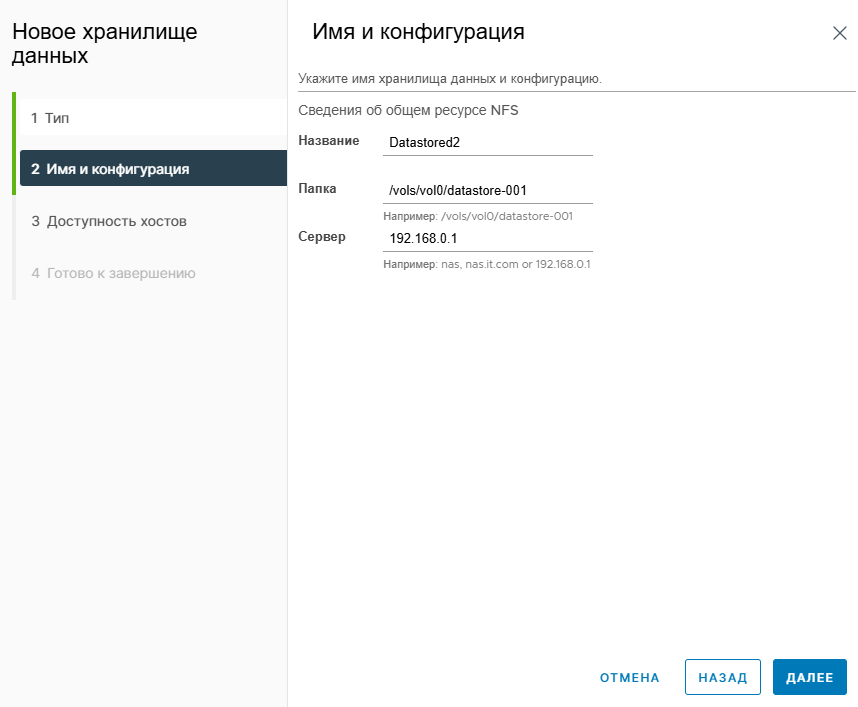858x707 pixels.
Task: Click the Имя и конфигурация page title
Action: [x=418, y=32]
